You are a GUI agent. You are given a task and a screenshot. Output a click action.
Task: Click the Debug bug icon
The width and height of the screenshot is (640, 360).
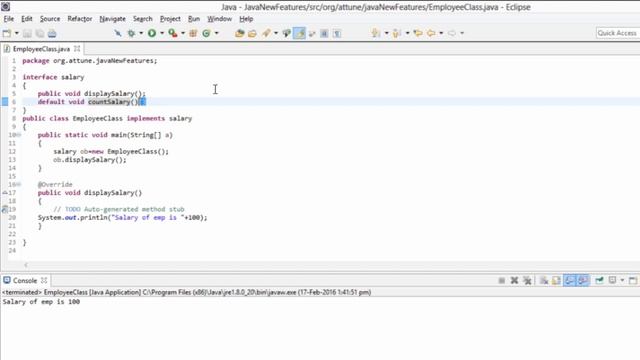pos(131,33)
